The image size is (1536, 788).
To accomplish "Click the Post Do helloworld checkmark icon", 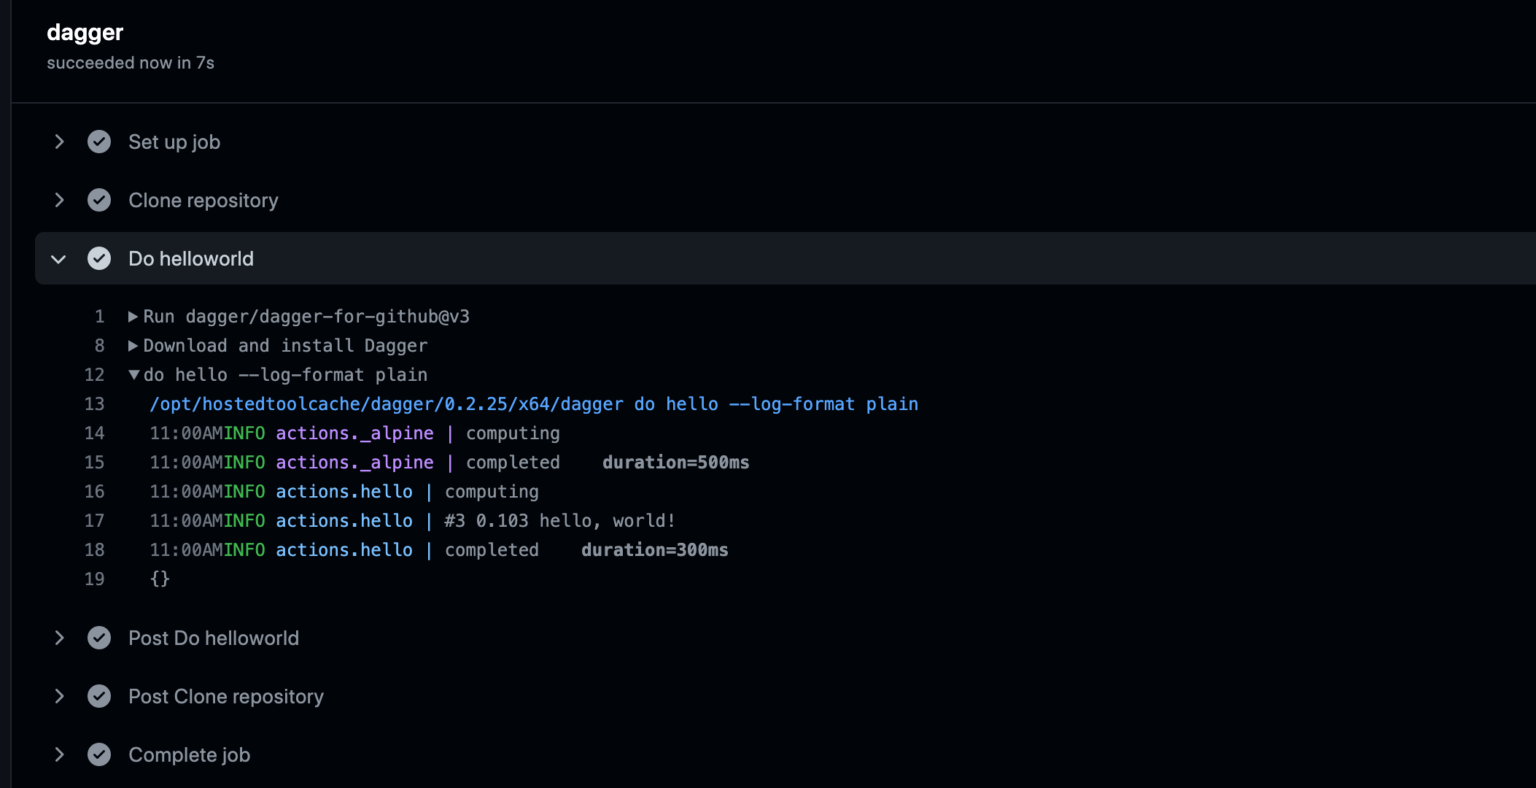I will point(99,638).
